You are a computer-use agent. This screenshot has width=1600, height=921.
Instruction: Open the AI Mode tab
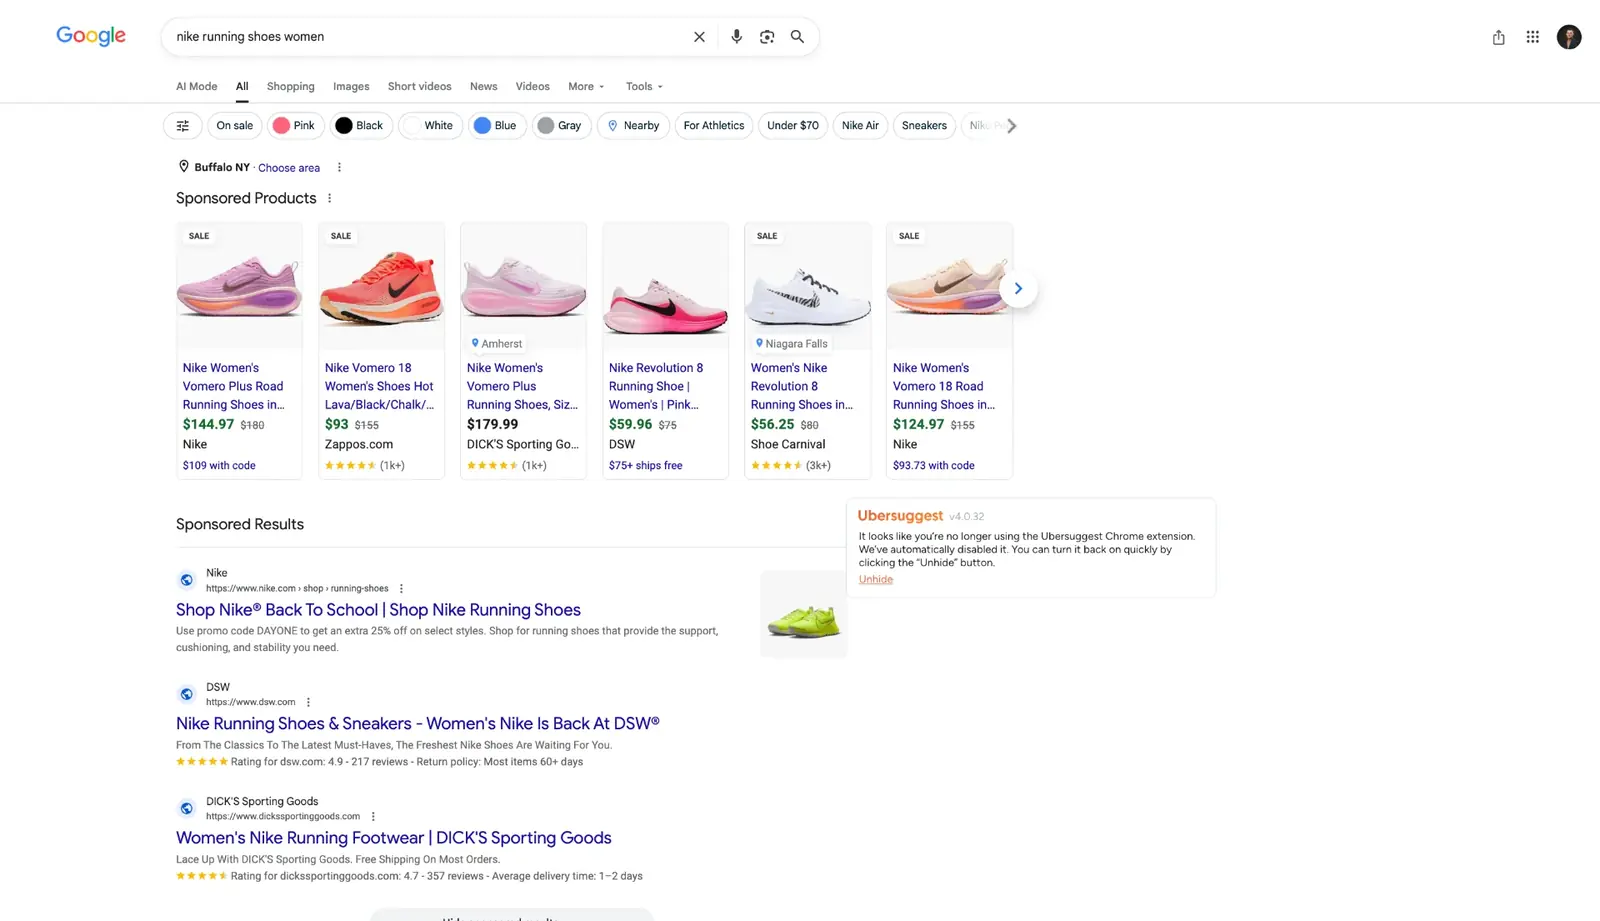[x=197, y=87]
